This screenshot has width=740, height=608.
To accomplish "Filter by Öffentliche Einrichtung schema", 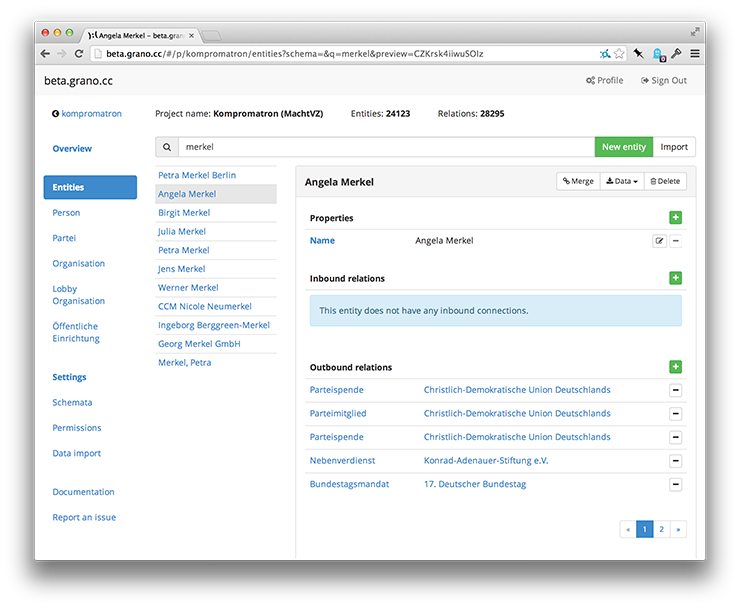I will point(76,332).
